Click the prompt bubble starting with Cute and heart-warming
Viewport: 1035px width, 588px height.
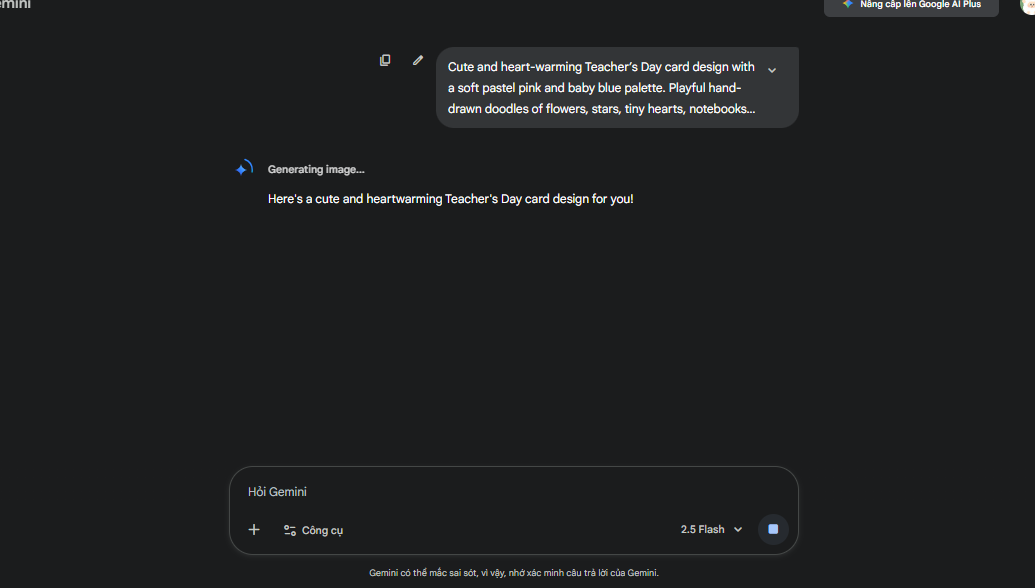coord(601,67)
